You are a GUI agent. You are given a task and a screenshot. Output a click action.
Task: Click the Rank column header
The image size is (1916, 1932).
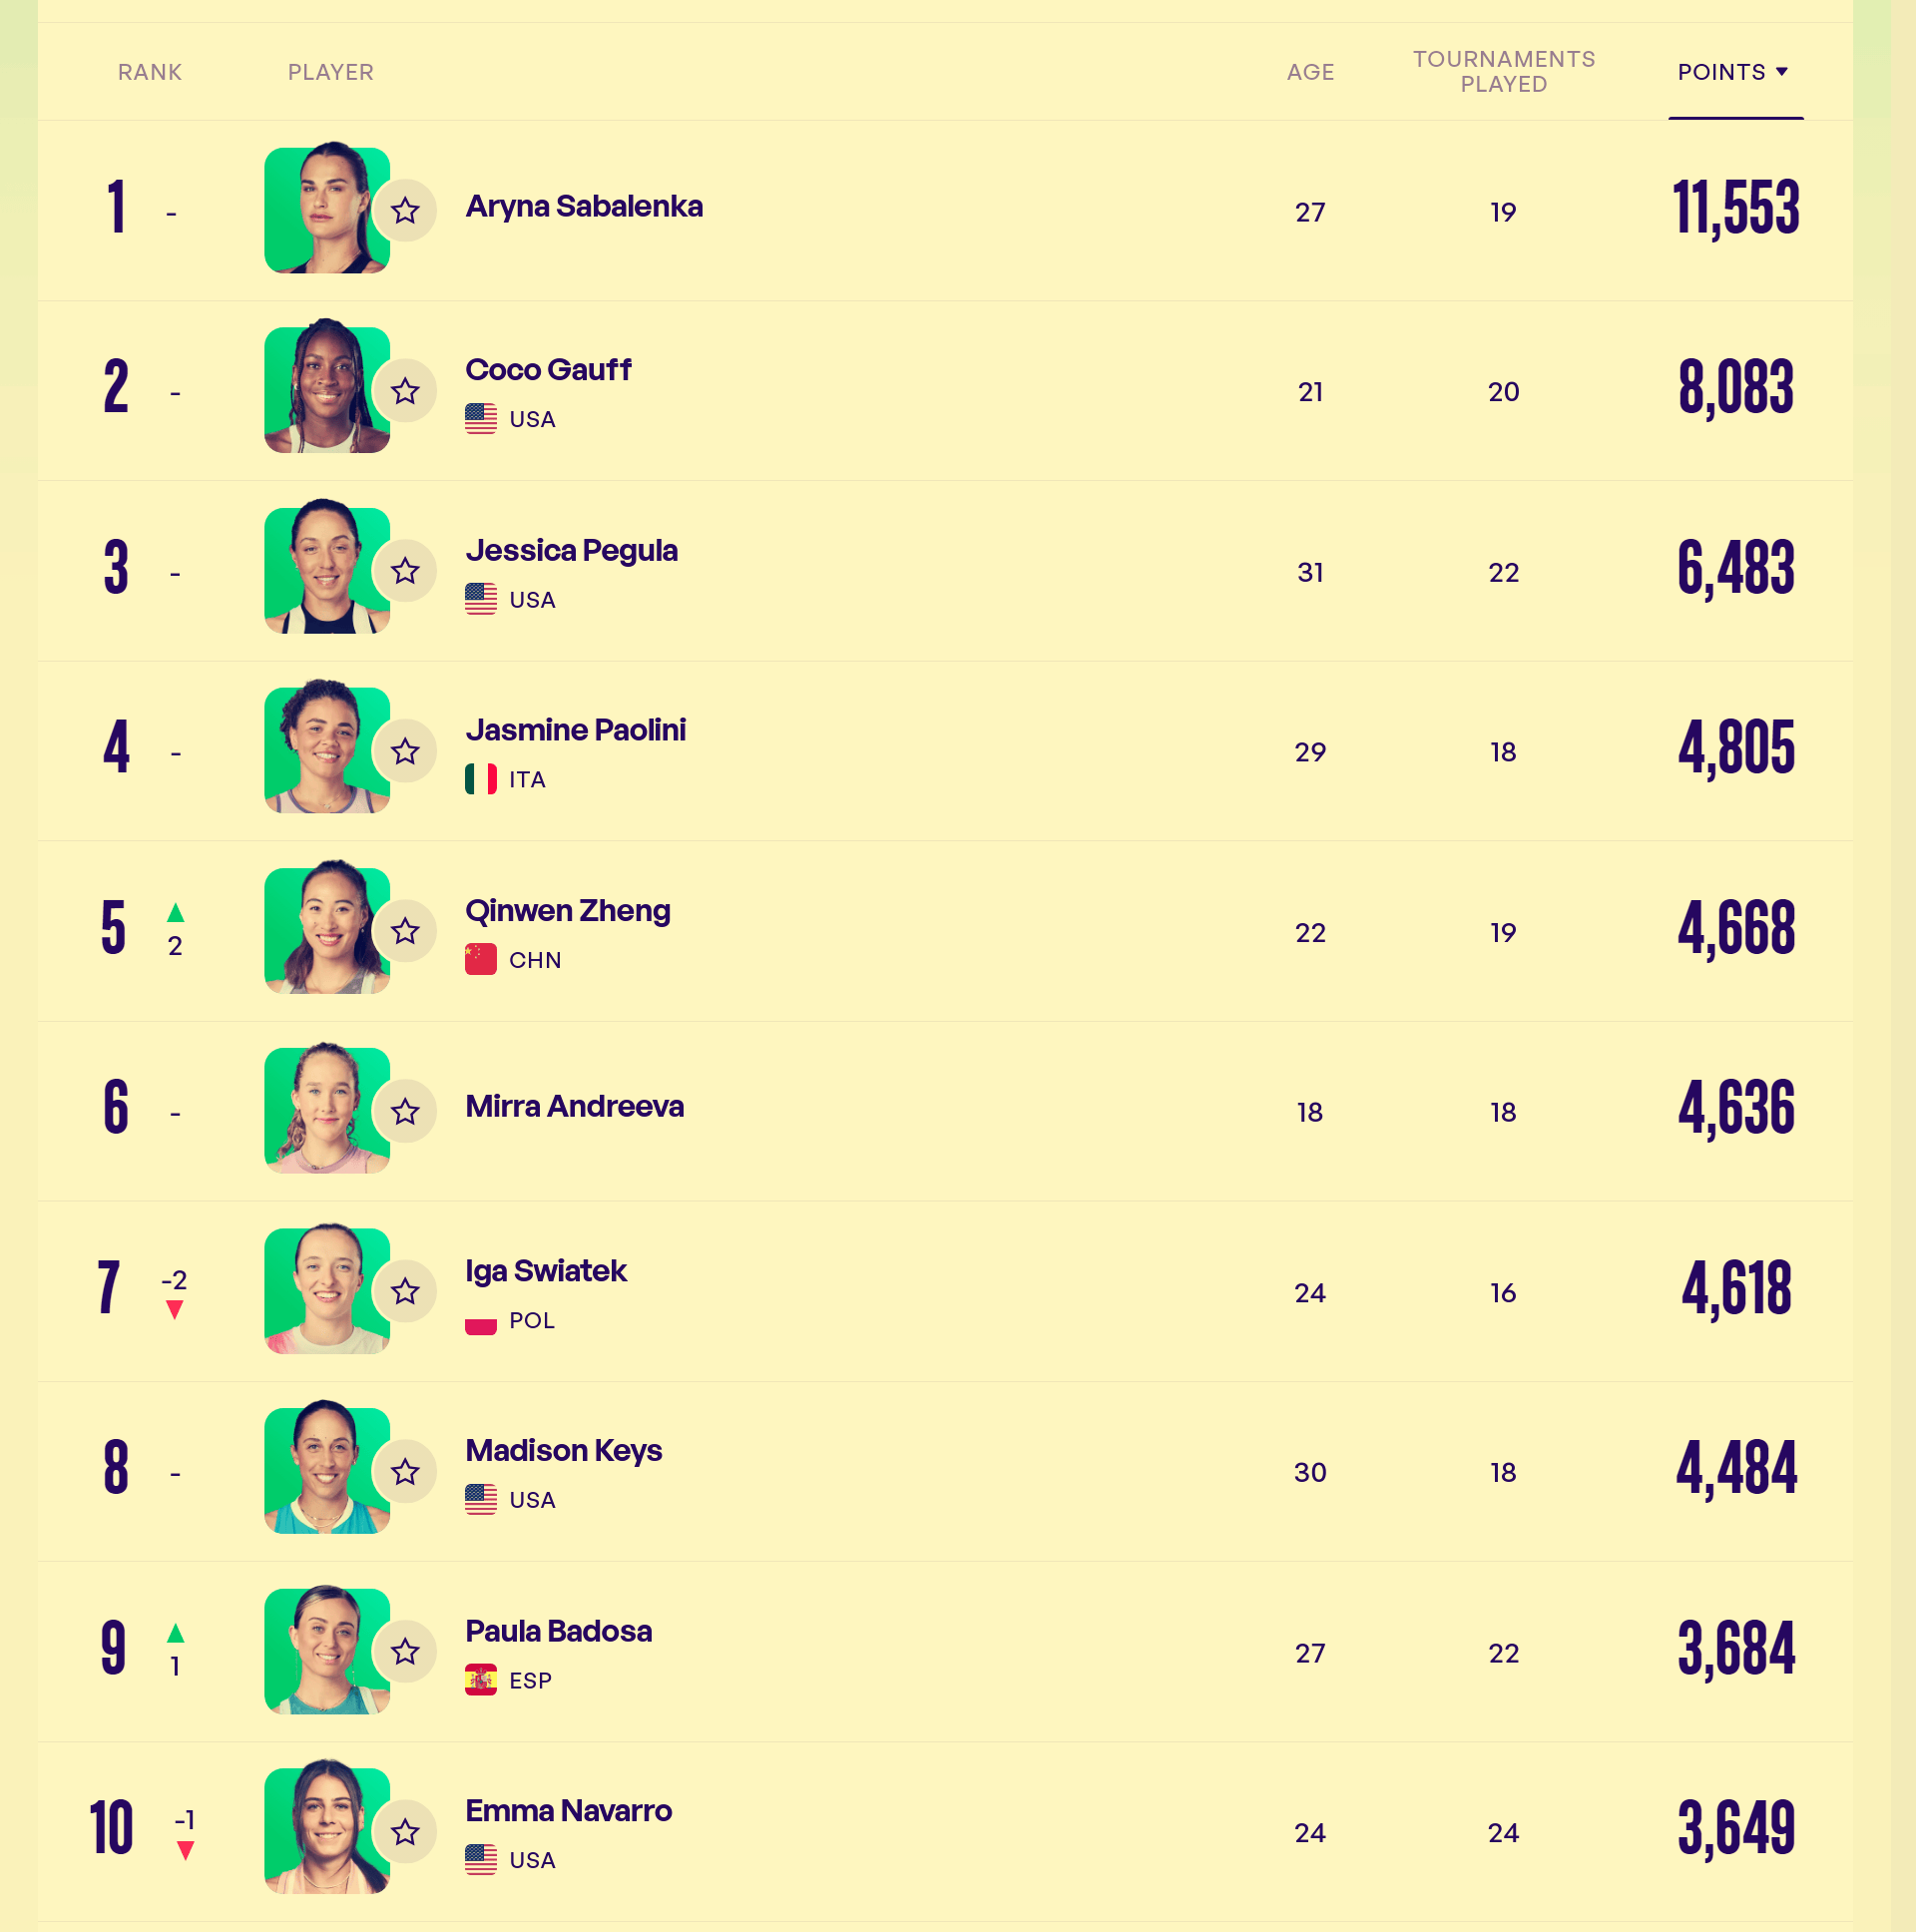tap(150, 72)
